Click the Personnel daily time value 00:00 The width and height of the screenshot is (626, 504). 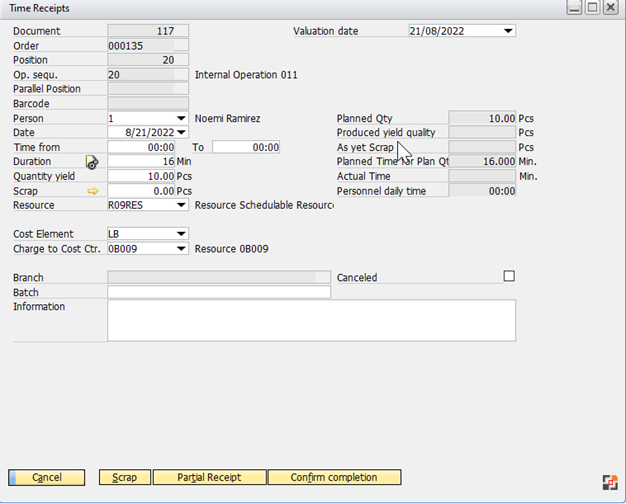[x=482, y=191]
